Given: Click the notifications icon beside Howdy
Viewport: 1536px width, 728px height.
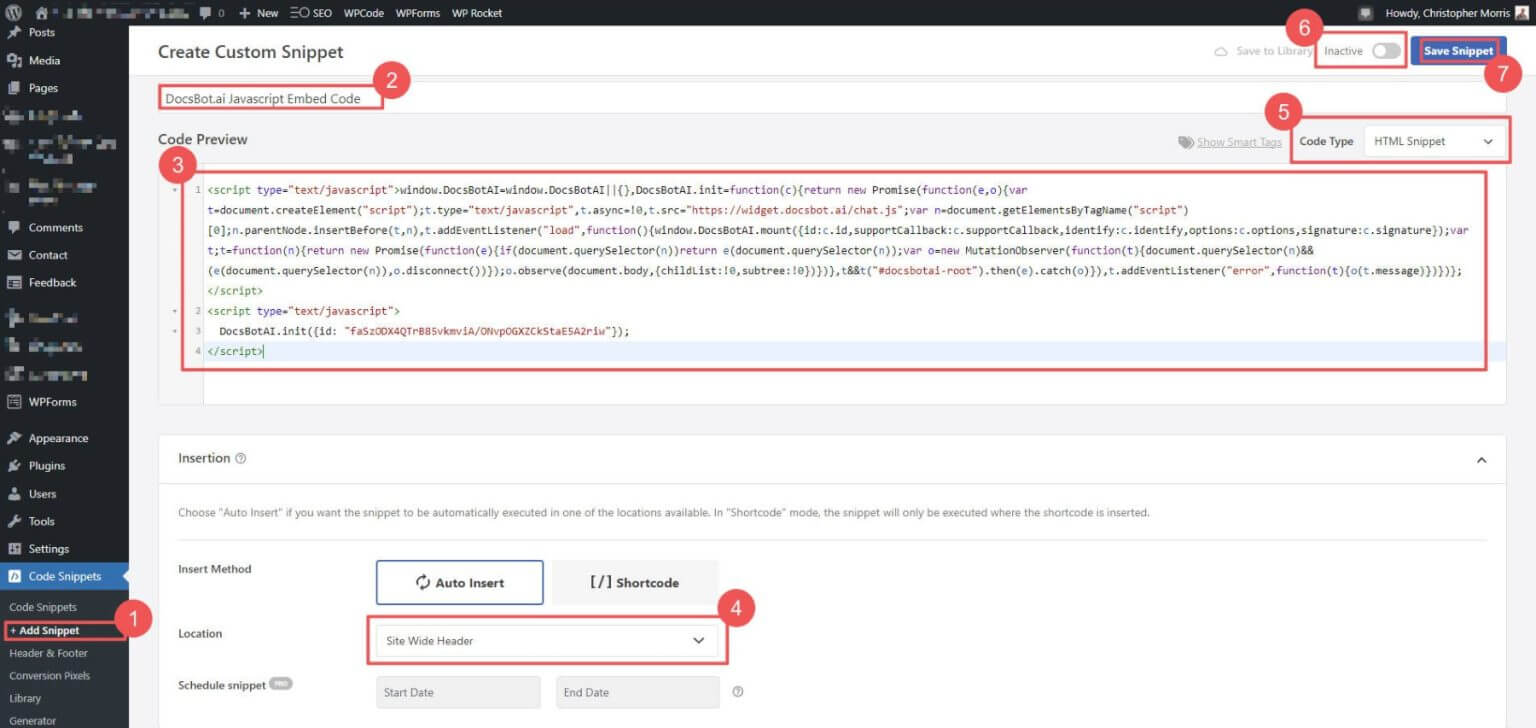Looking at the screenshot, I should coord(1365,13).
